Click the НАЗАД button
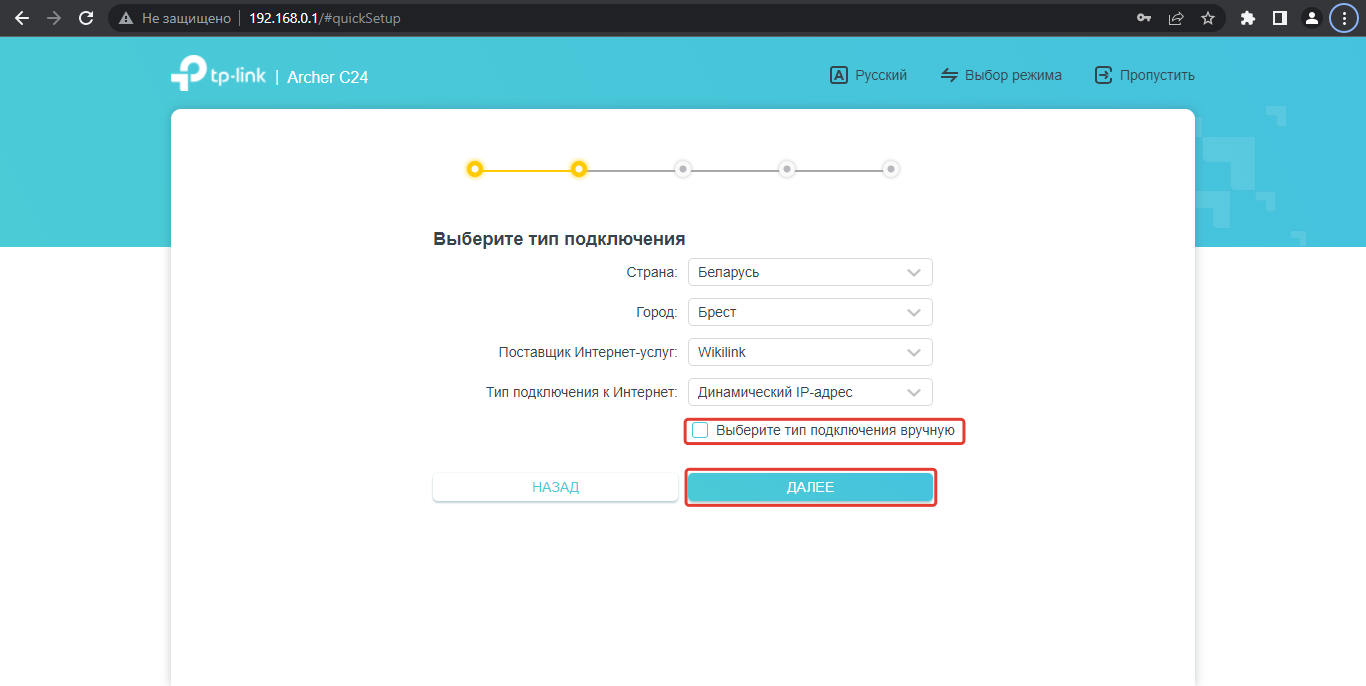The width and height of the screenshot is (1366, 686). 555,487
